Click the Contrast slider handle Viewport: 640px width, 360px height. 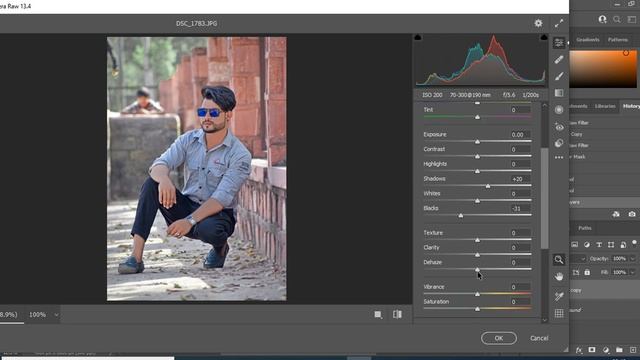point(477,156)
